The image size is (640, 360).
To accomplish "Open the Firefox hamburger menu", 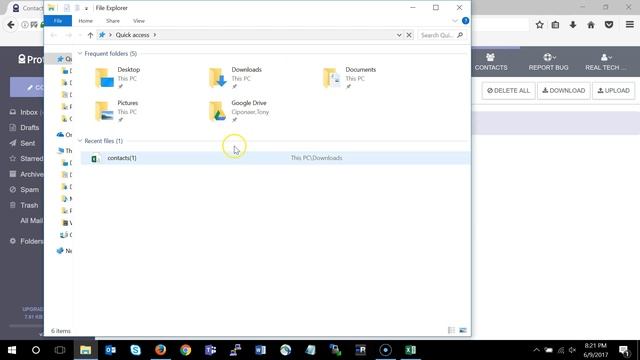I will tap(630, 24).
